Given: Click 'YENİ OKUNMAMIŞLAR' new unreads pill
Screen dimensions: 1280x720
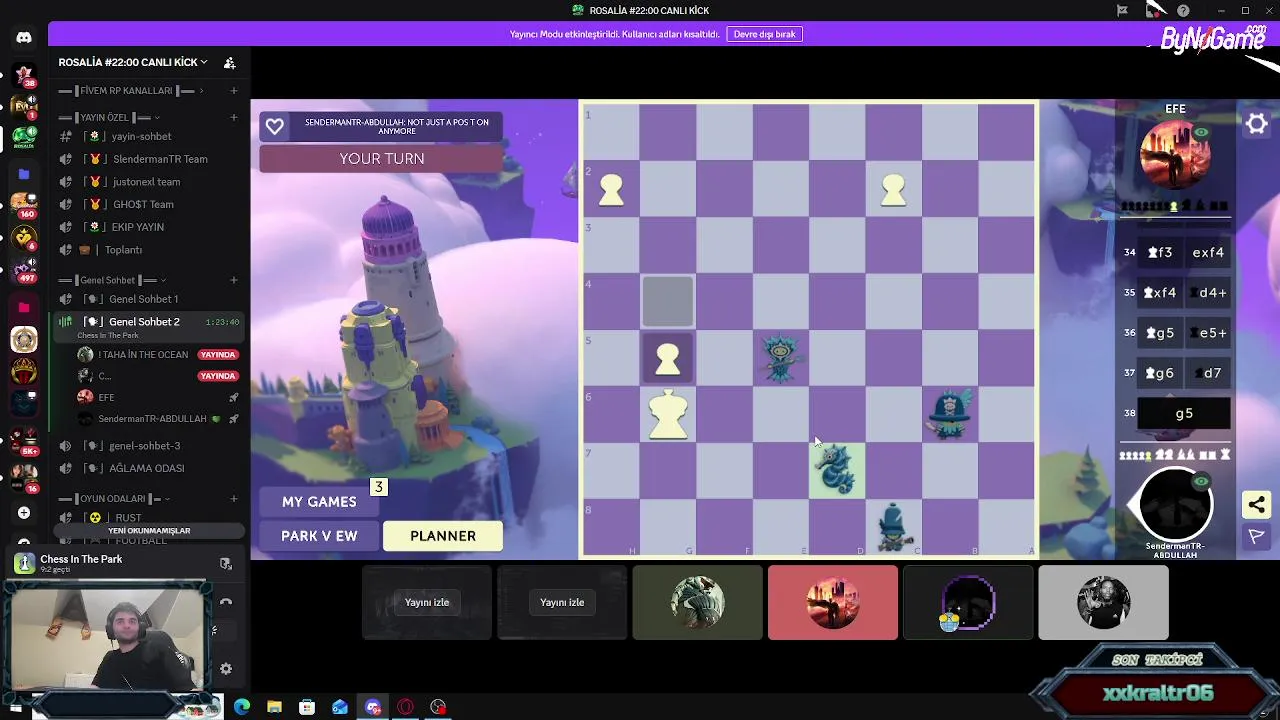Looking at the screenshot, I should [148, 531].
